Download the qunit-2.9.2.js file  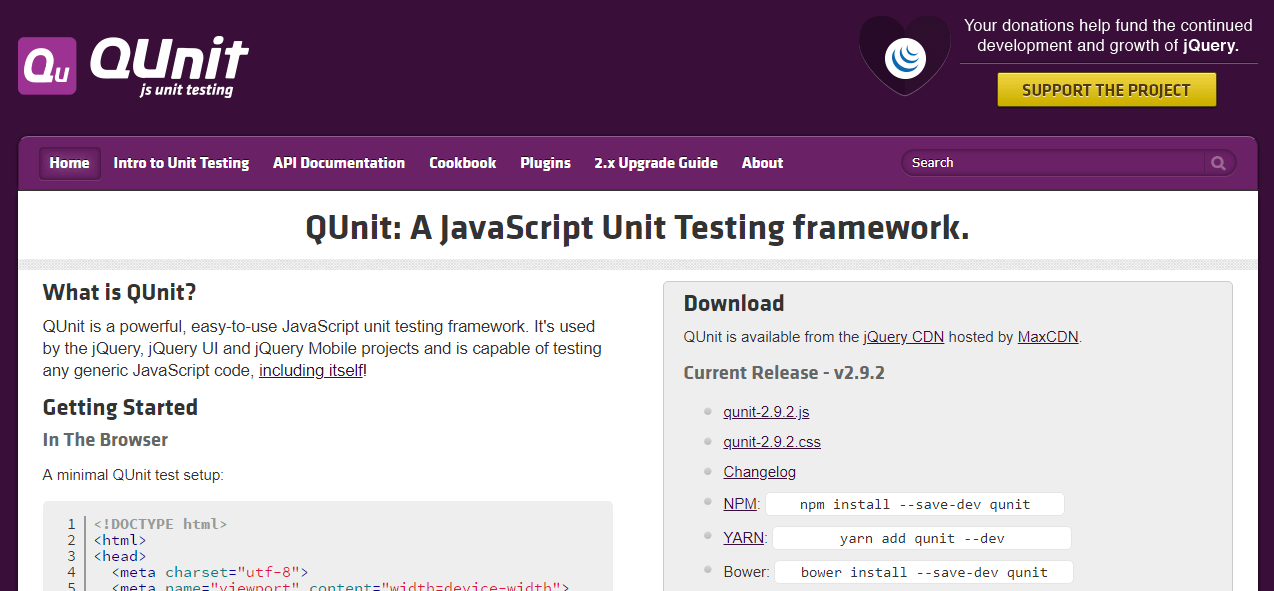tap(766, 412)
